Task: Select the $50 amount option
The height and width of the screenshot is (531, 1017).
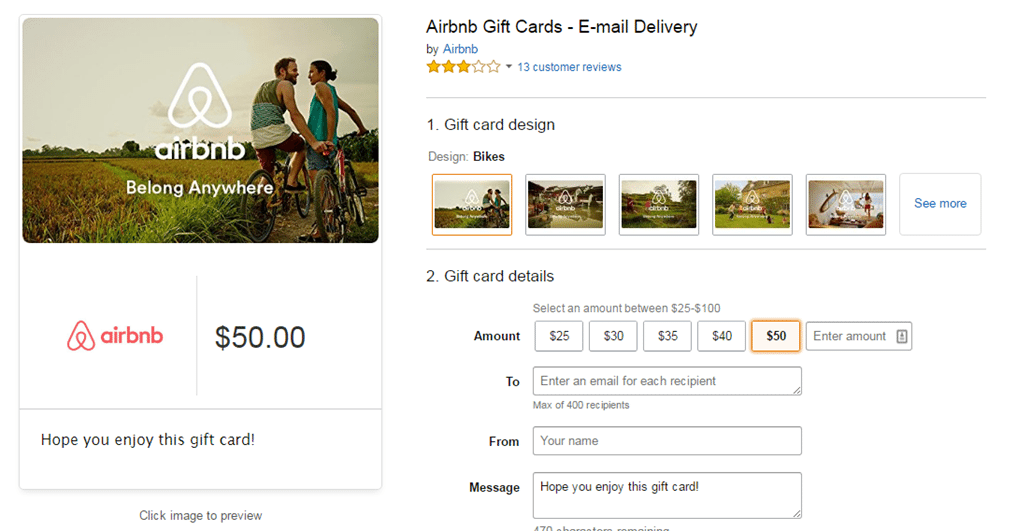Action: click(x=776, y=337)
